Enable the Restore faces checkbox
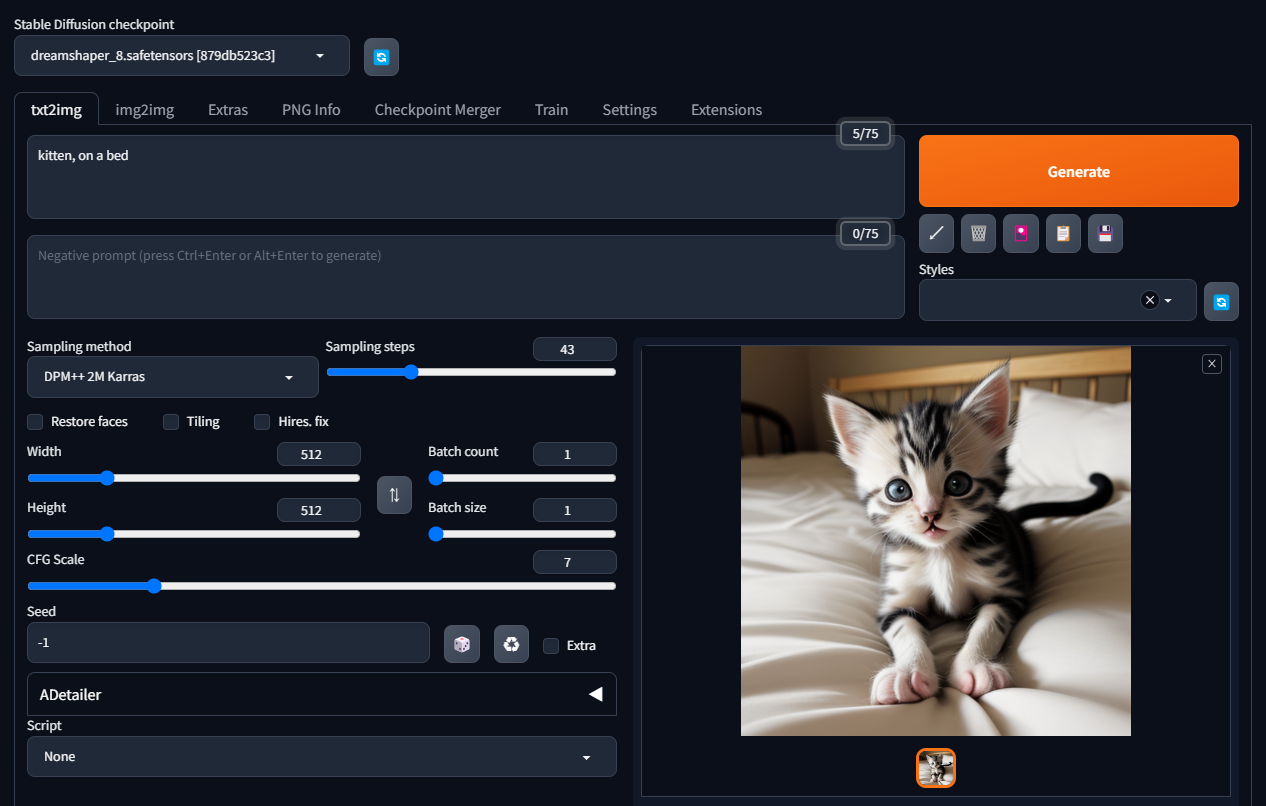1266x806 pixels. click(x=35, y=422)
